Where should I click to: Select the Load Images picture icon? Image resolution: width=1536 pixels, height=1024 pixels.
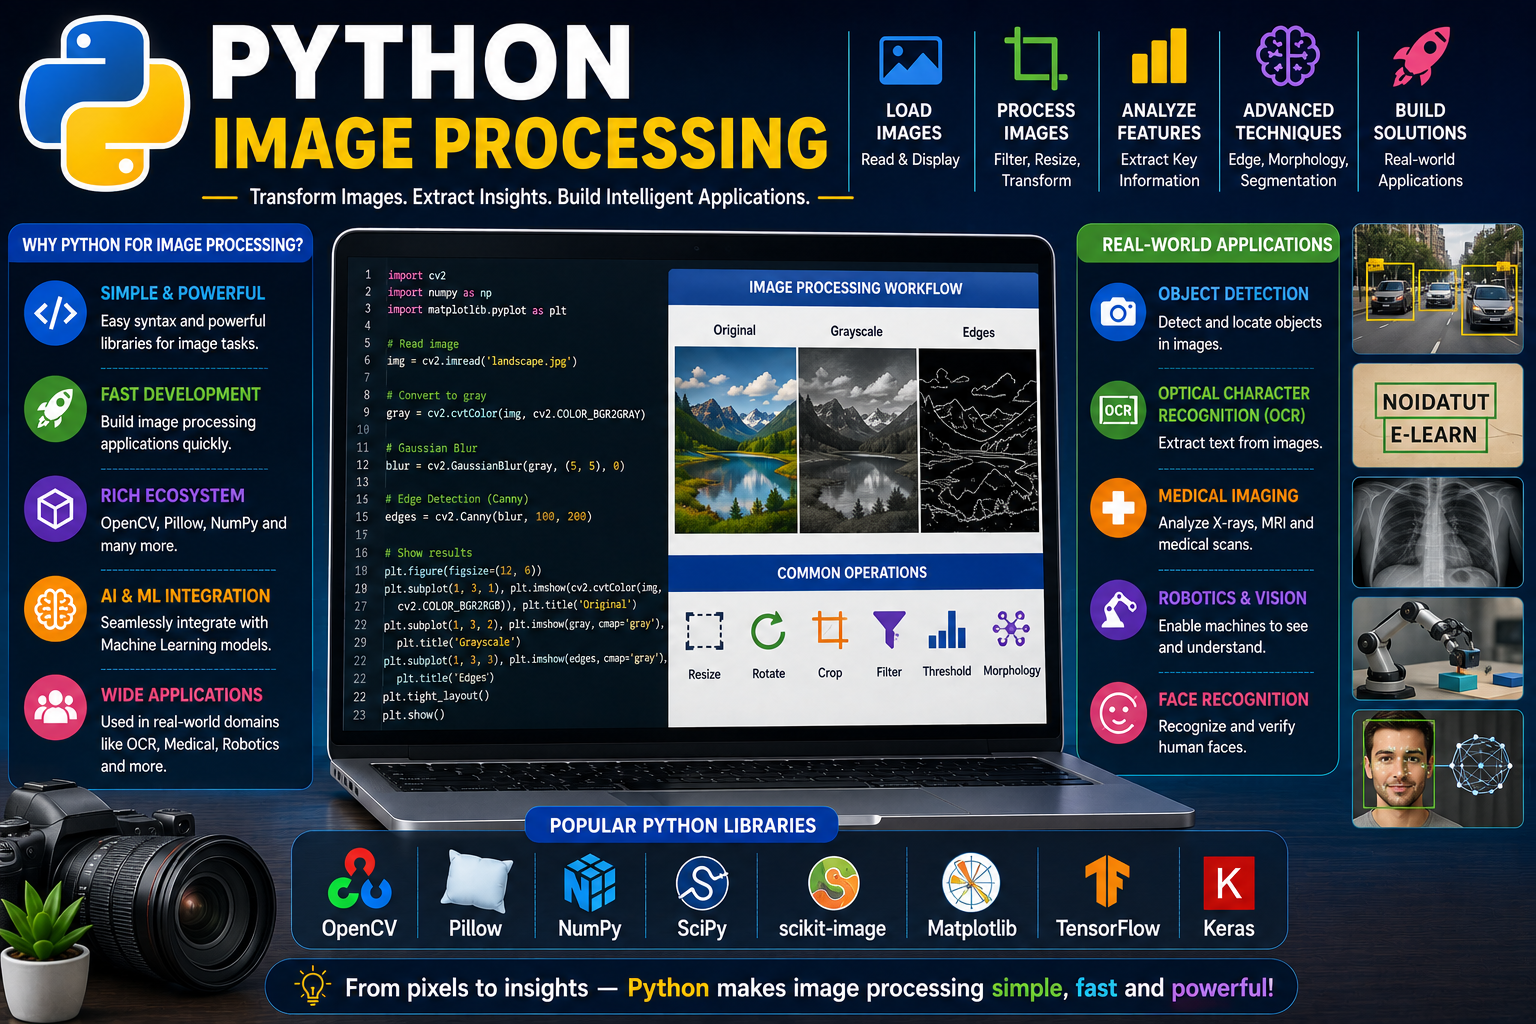point(910,60)
